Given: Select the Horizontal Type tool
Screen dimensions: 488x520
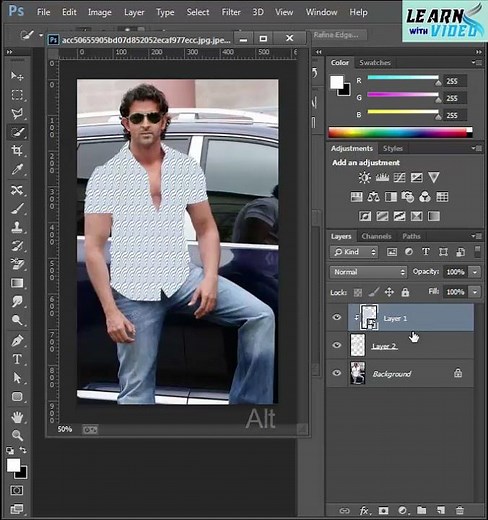Looking at the screenshot, I should 17,359.
